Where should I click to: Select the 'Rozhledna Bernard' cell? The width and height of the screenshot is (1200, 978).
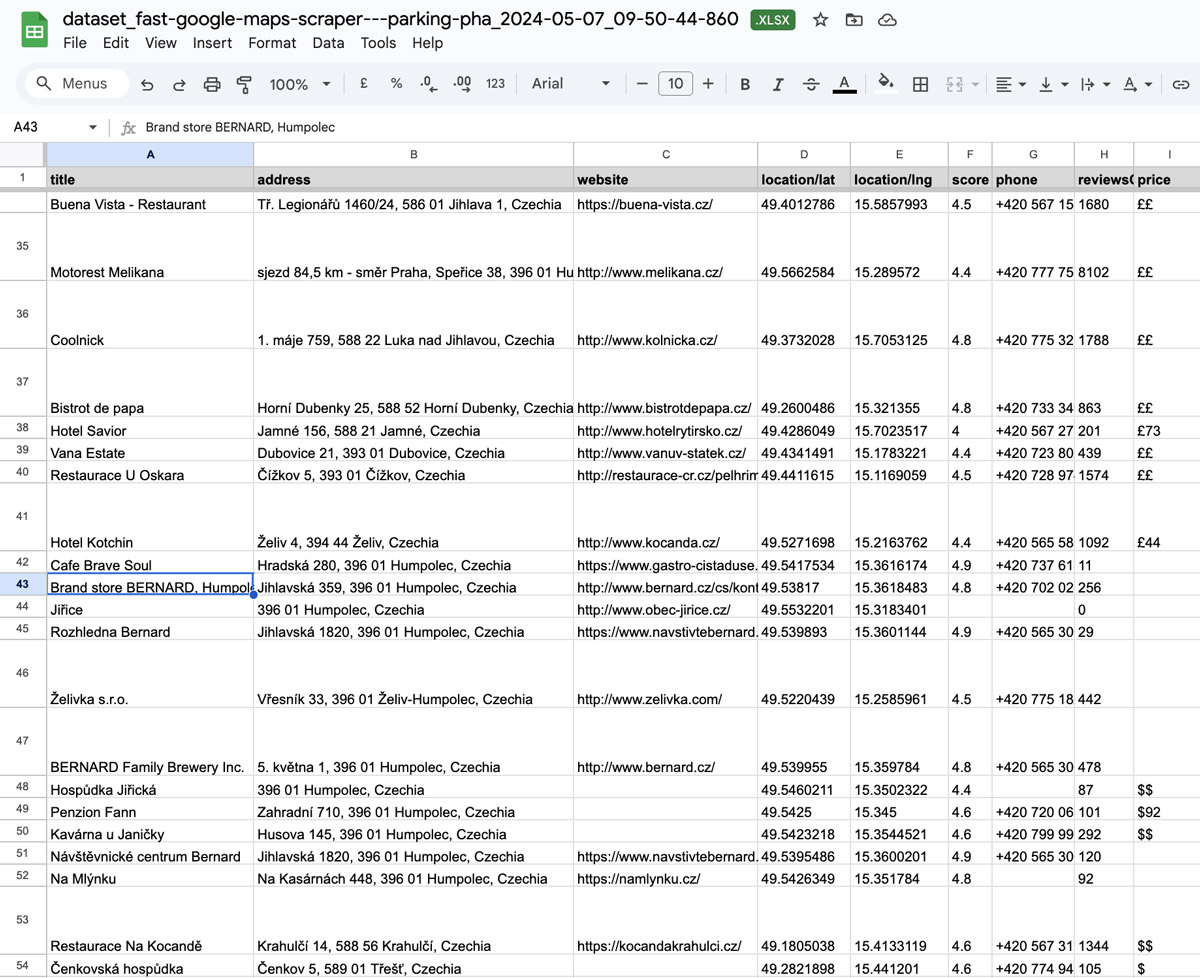coord(150,631)
